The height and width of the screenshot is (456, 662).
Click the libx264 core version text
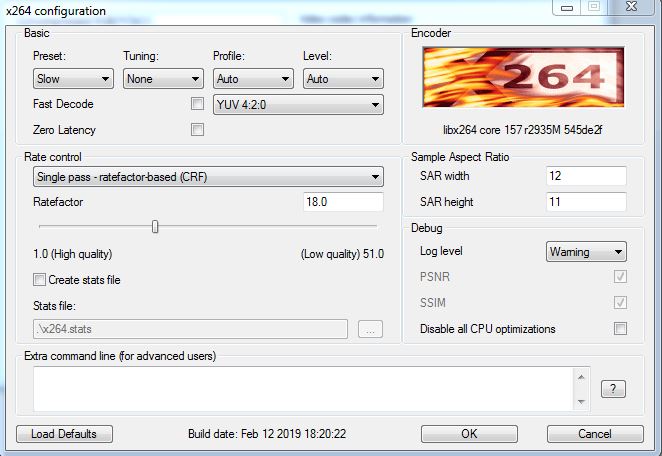tap(523, 130)
